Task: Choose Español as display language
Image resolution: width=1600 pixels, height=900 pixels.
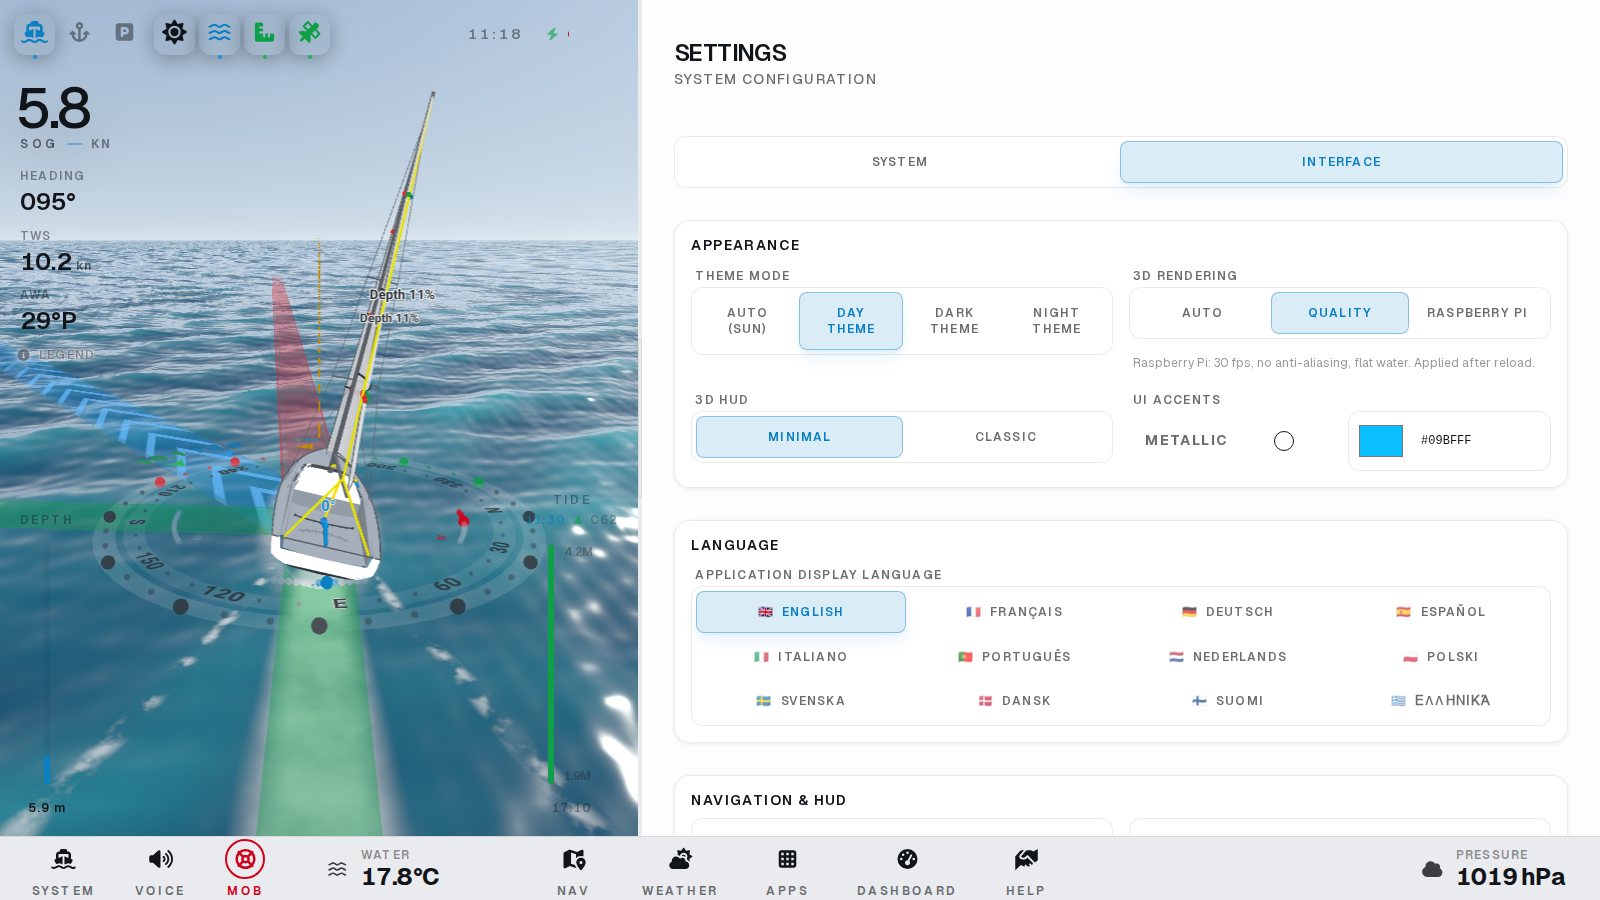Action: tap(1441, 612)
